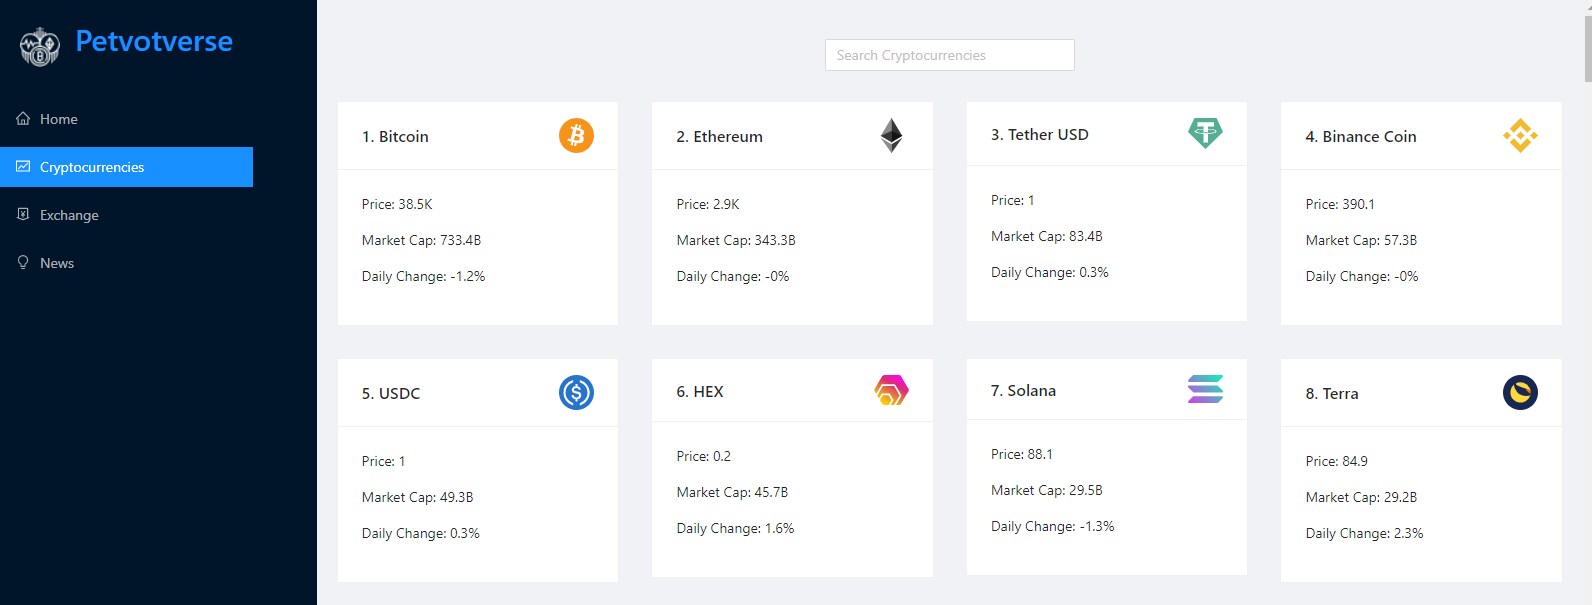Screen dimensions: 1592x605
Task: Open the 1. Bitcoin card title
Action: pos(395,137)
